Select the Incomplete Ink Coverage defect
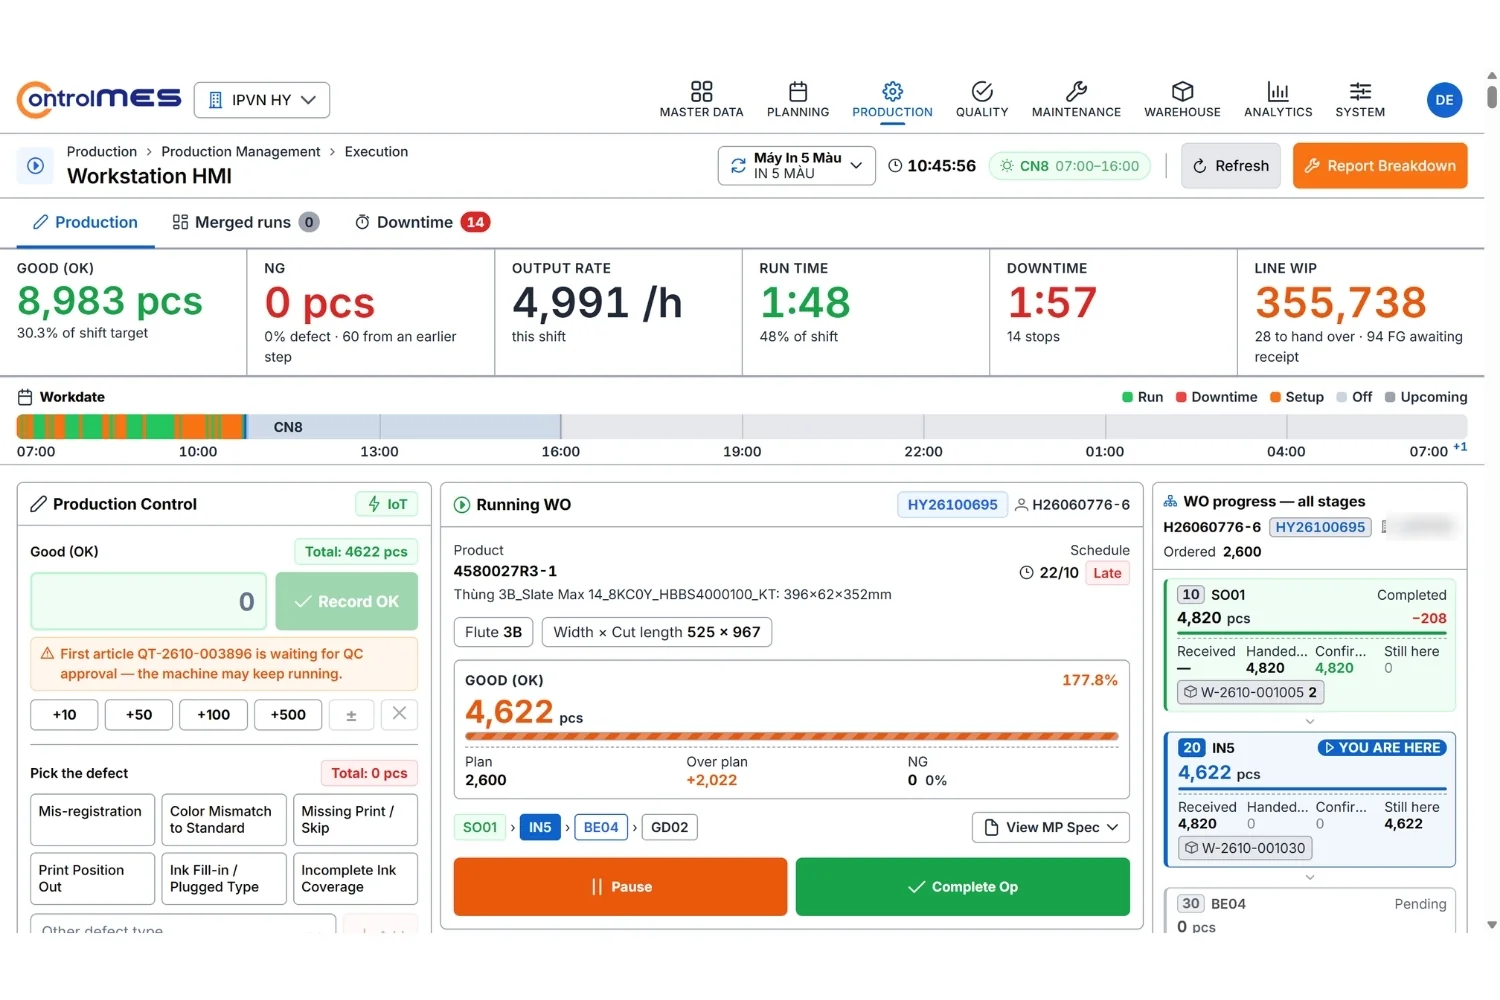The width and height of the screenshot is (1500, 1000). click(355, 879)
